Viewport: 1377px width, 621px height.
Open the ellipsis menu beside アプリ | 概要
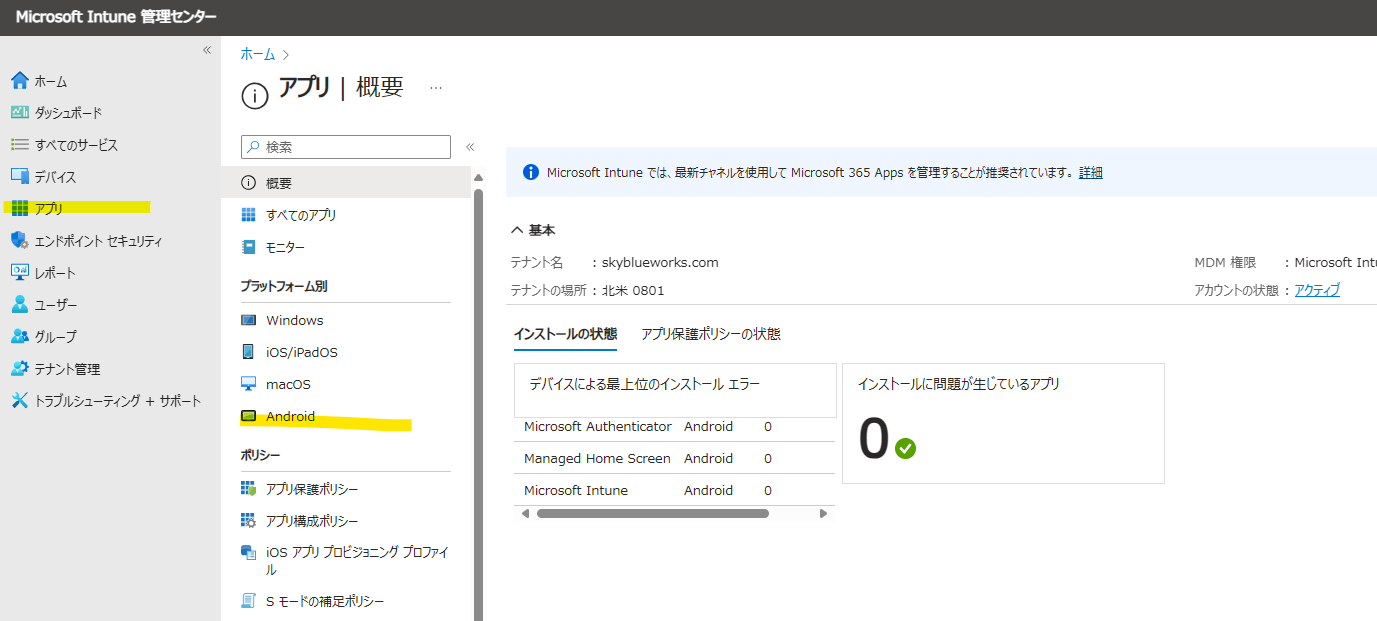[x=436, y=88]
